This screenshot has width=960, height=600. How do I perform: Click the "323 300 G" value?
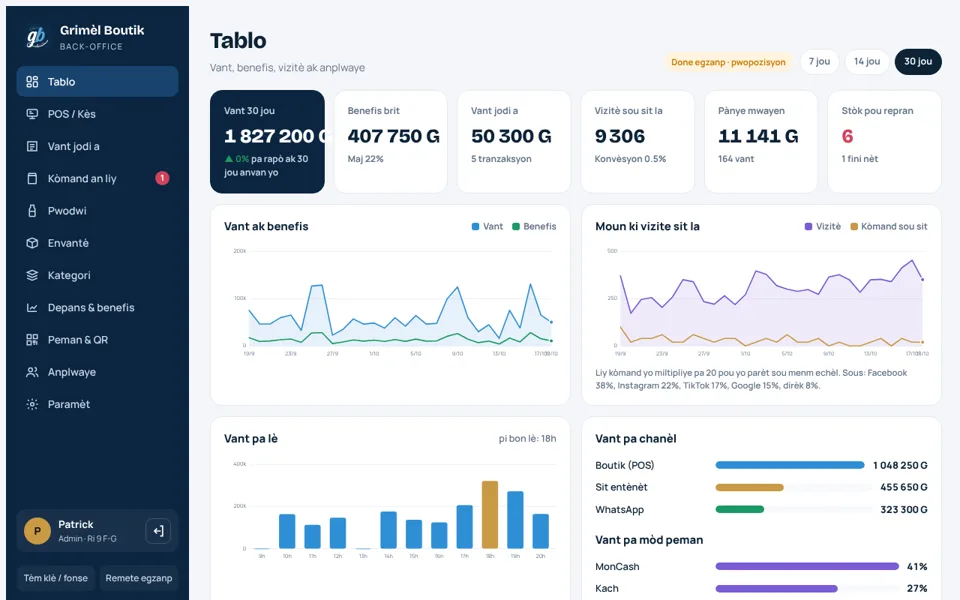click(904, 509)
